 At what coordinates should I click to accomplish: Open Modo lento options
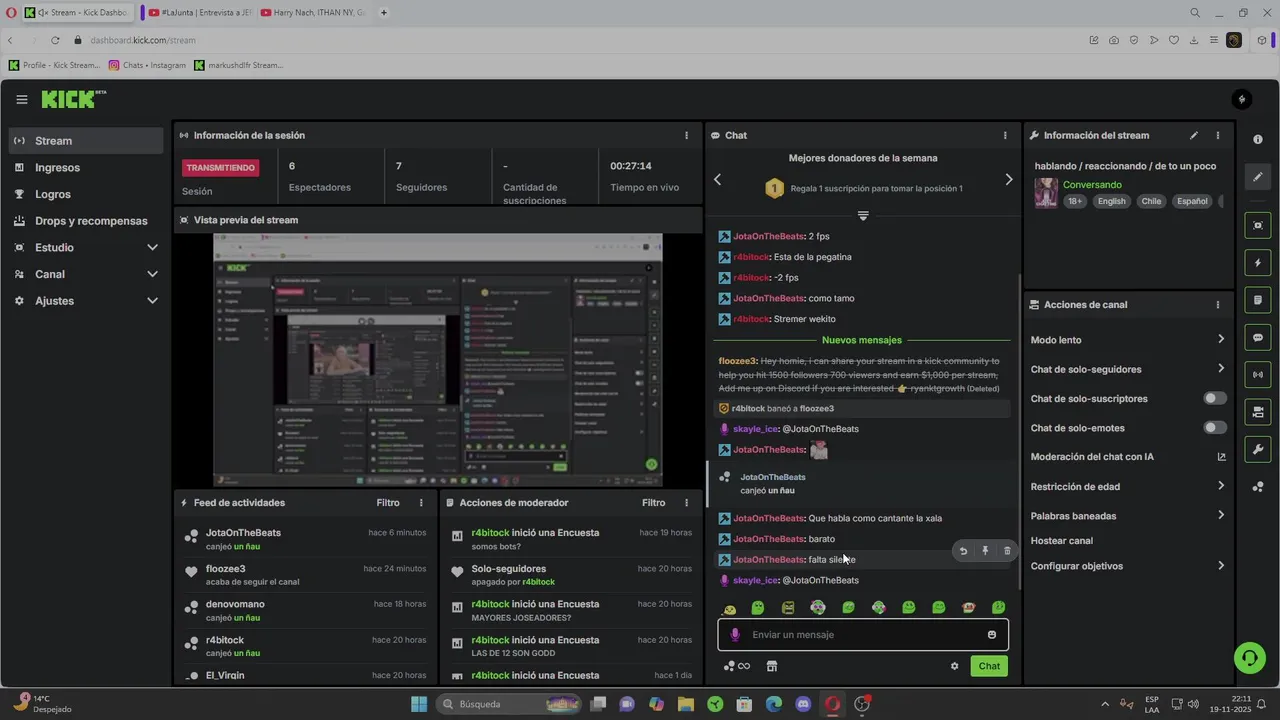[1128, 340]
